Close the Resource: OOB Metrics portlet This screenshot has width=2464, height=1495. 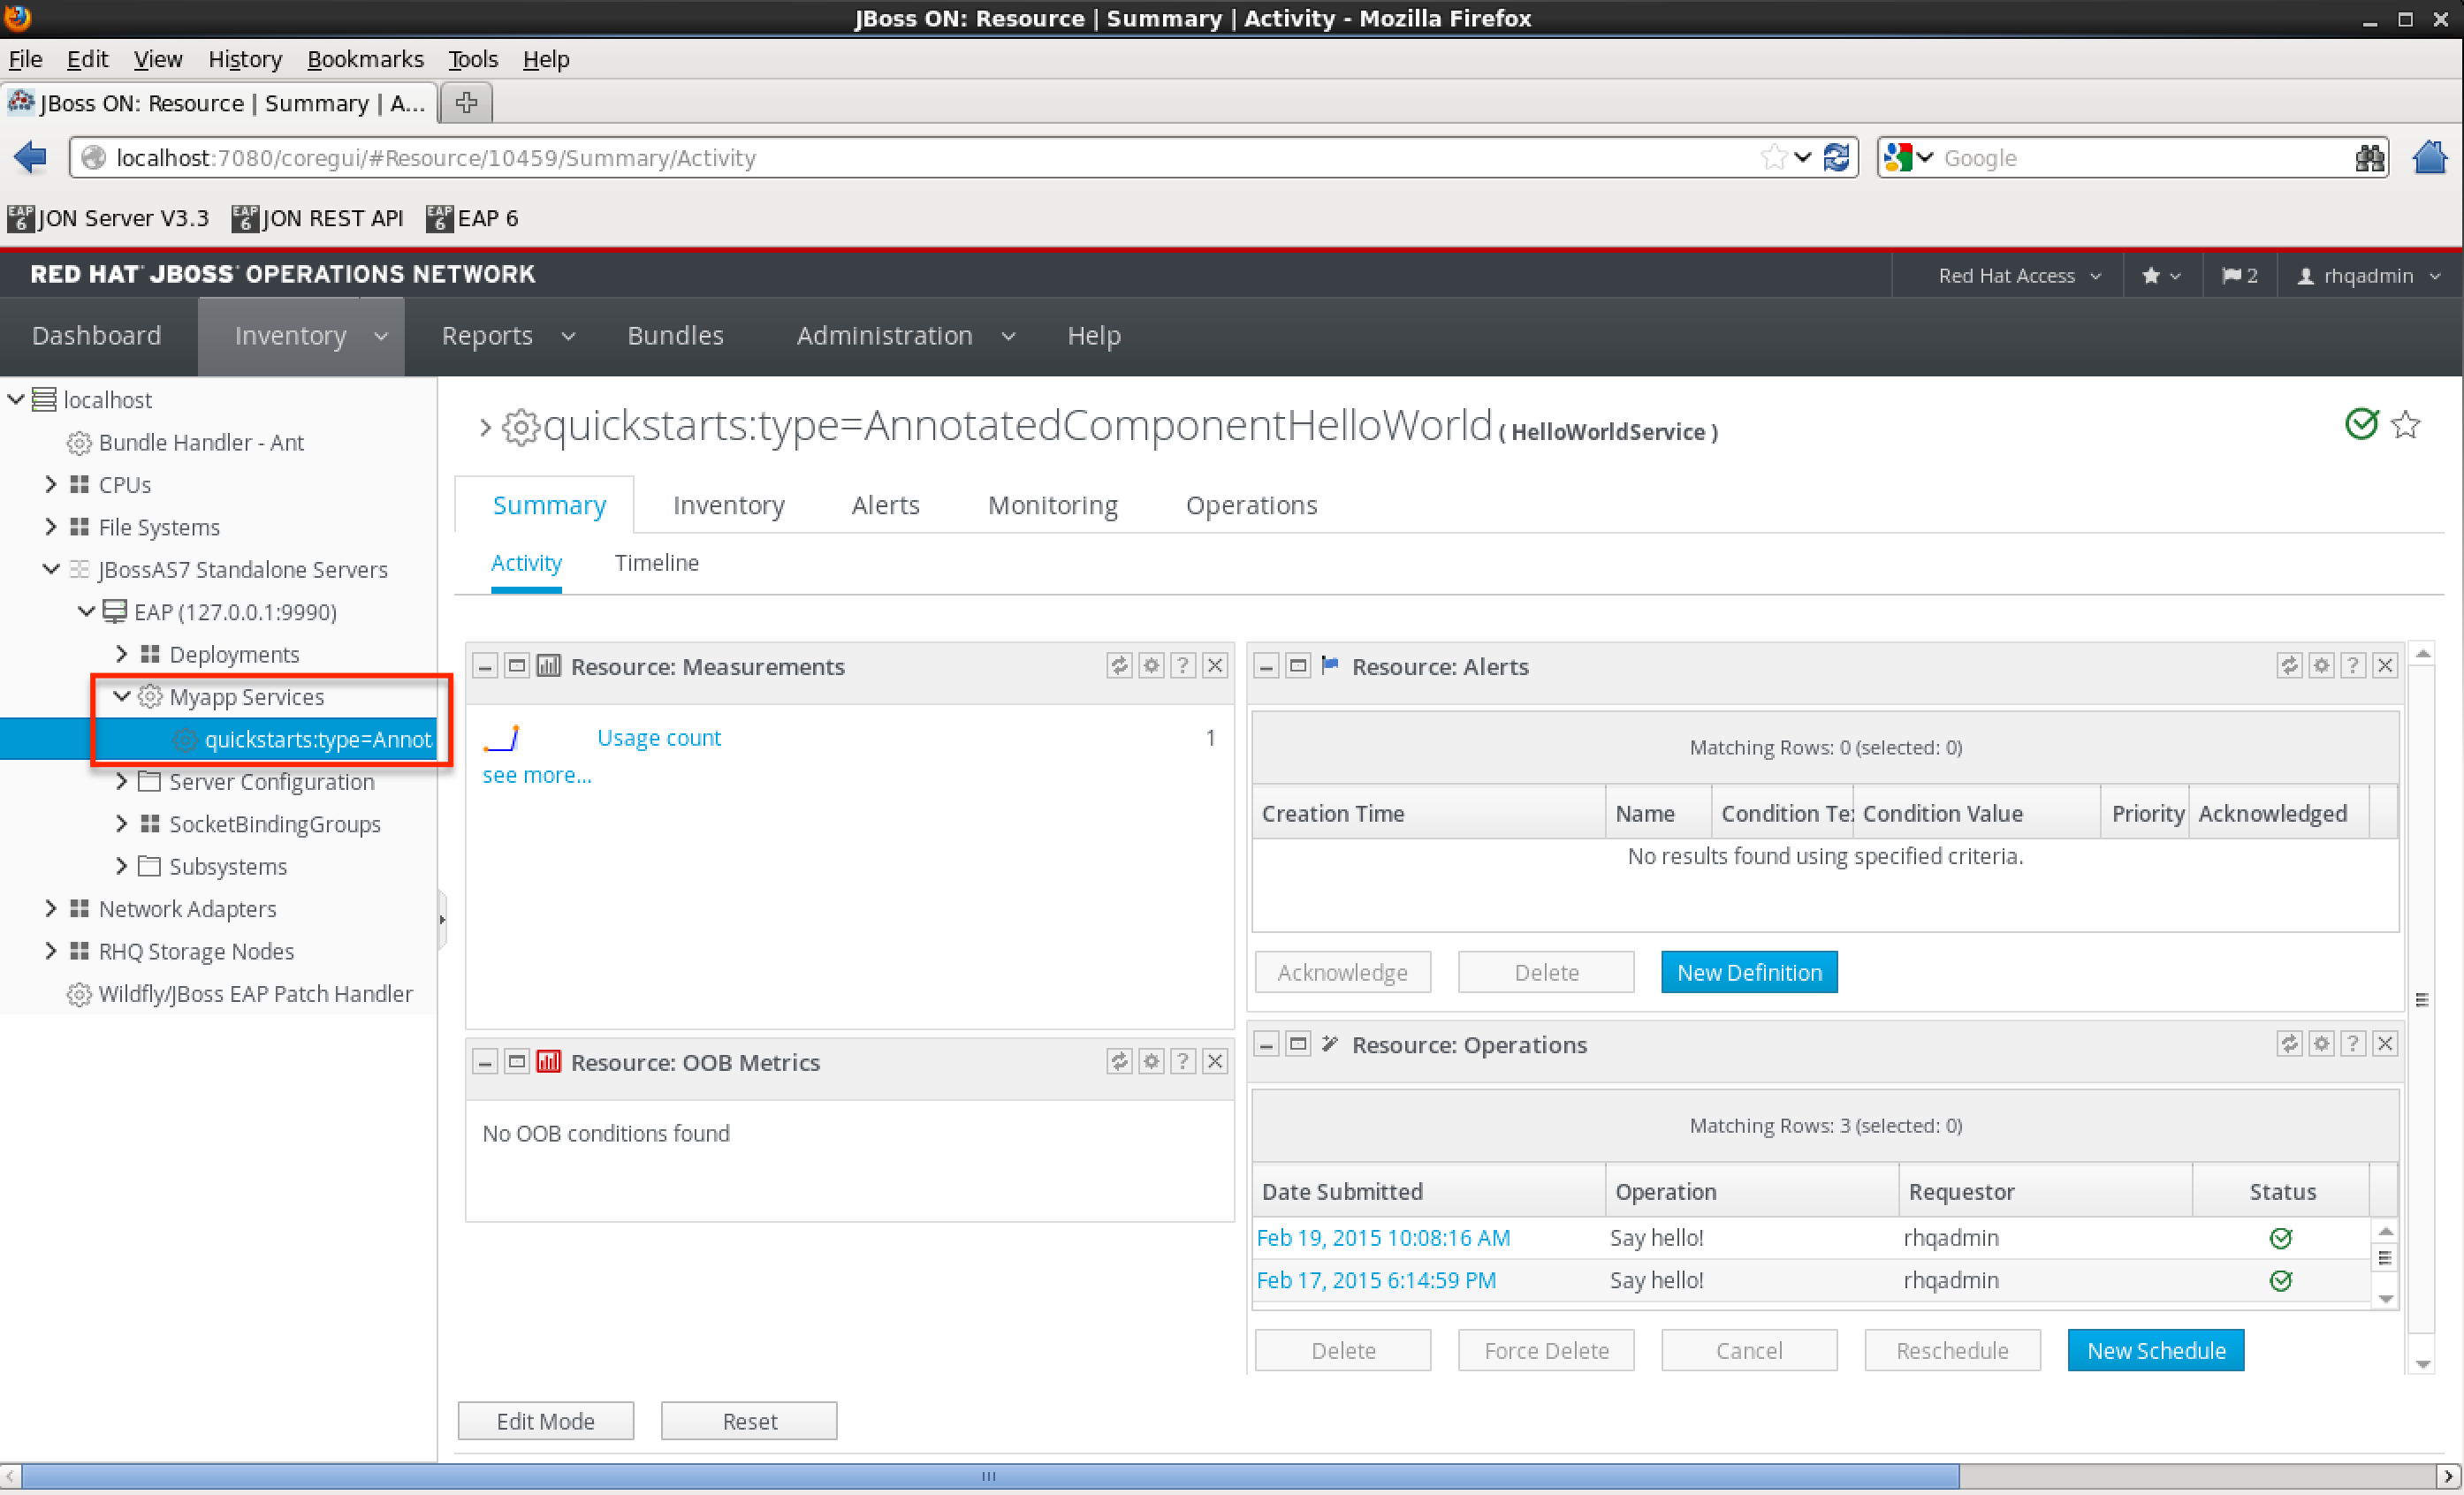point(1215,1061)
